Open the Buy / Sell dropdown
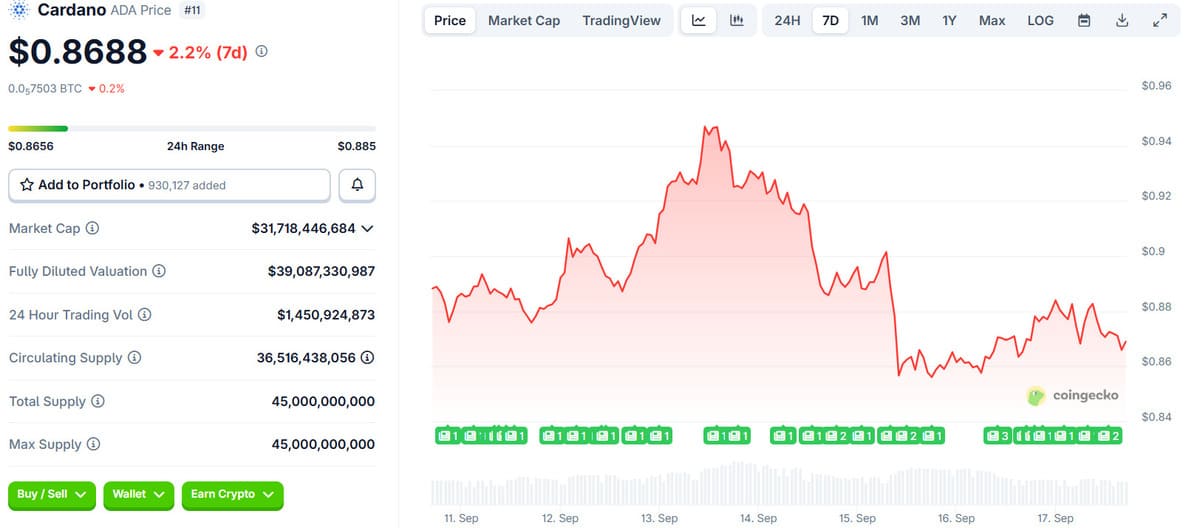This screenshot has width=1200, height=528. coord(52,494)
